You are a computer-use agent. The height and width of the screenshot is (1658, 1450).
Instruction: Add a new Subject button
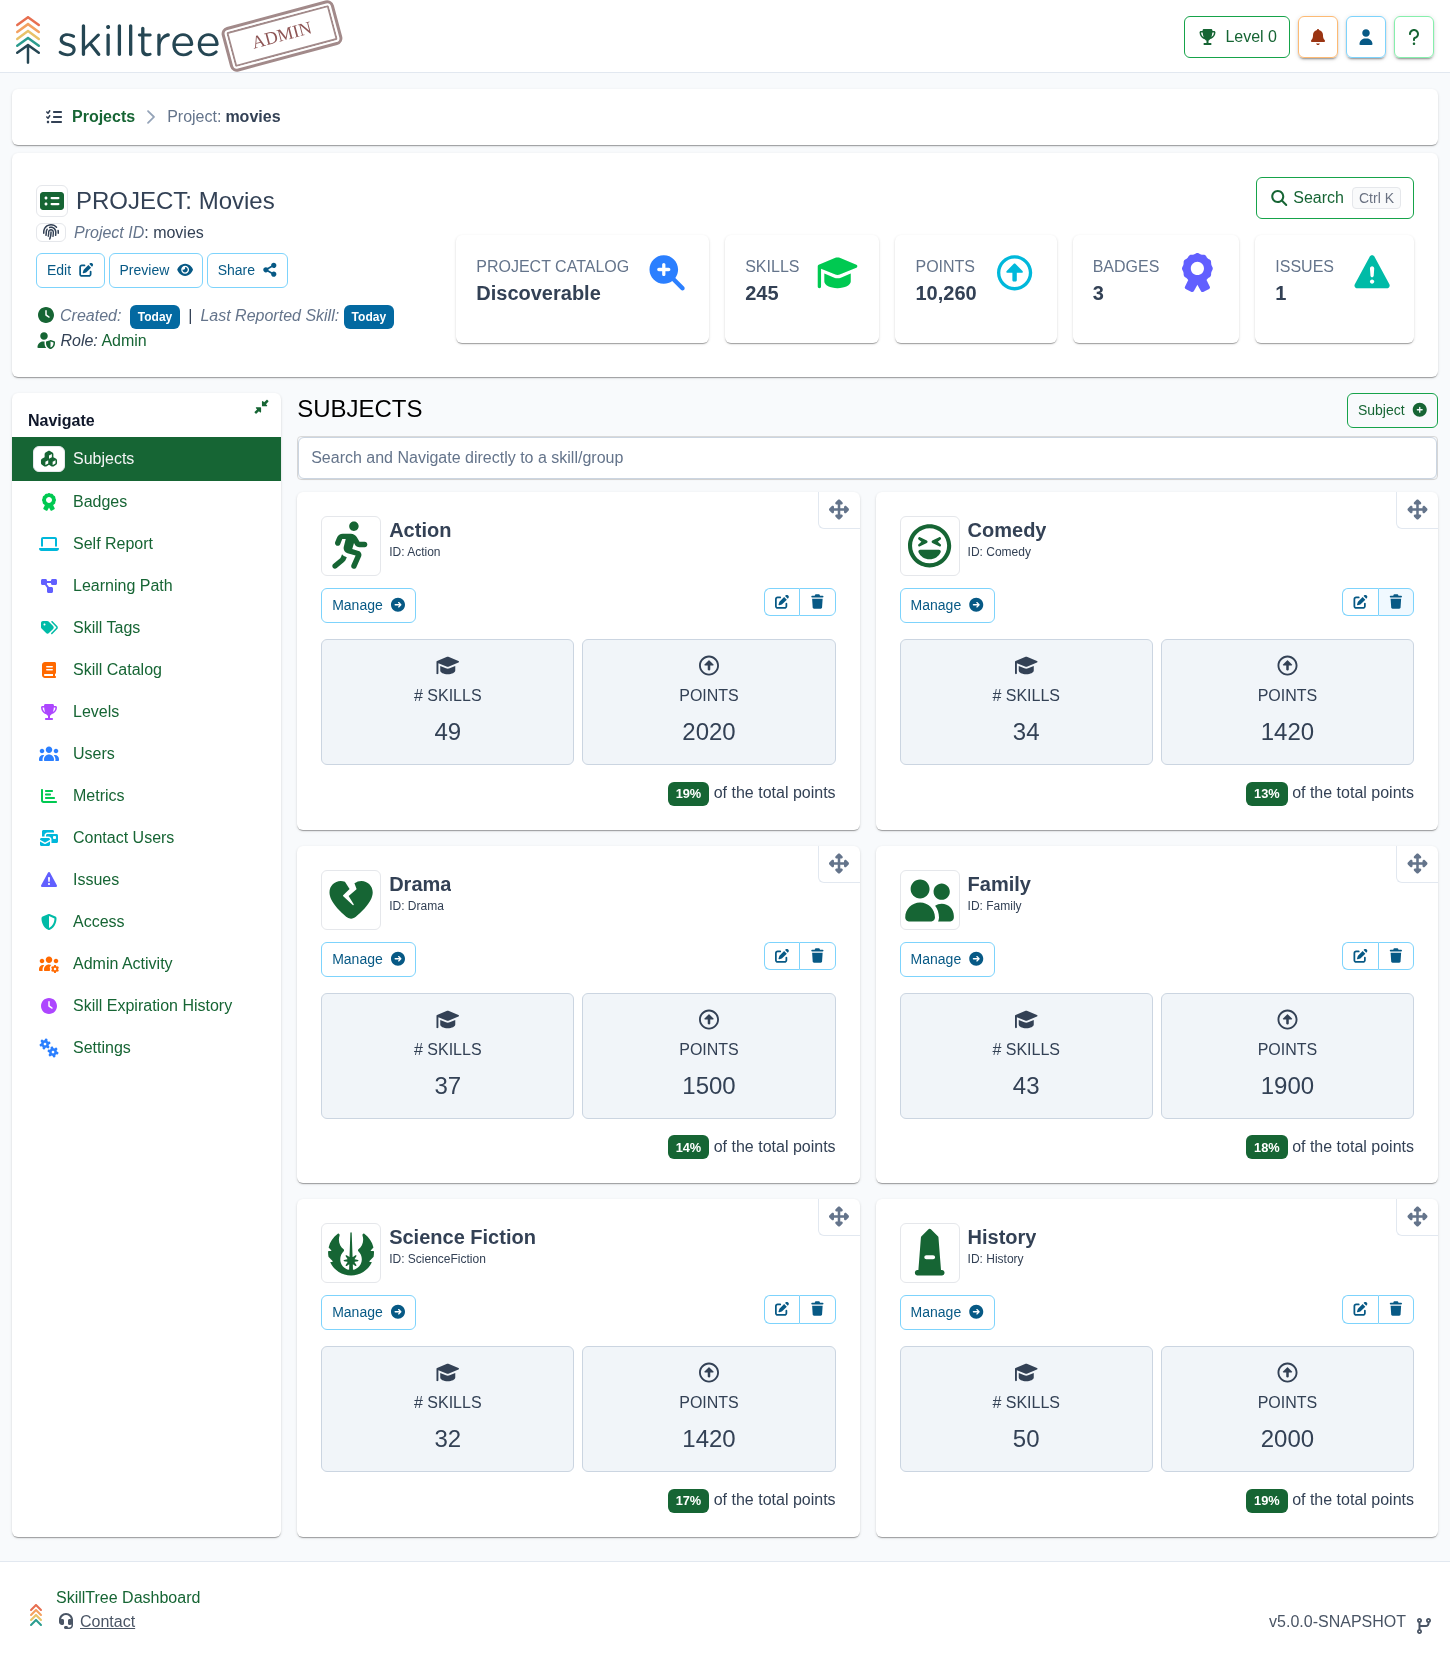point(1392,410)
